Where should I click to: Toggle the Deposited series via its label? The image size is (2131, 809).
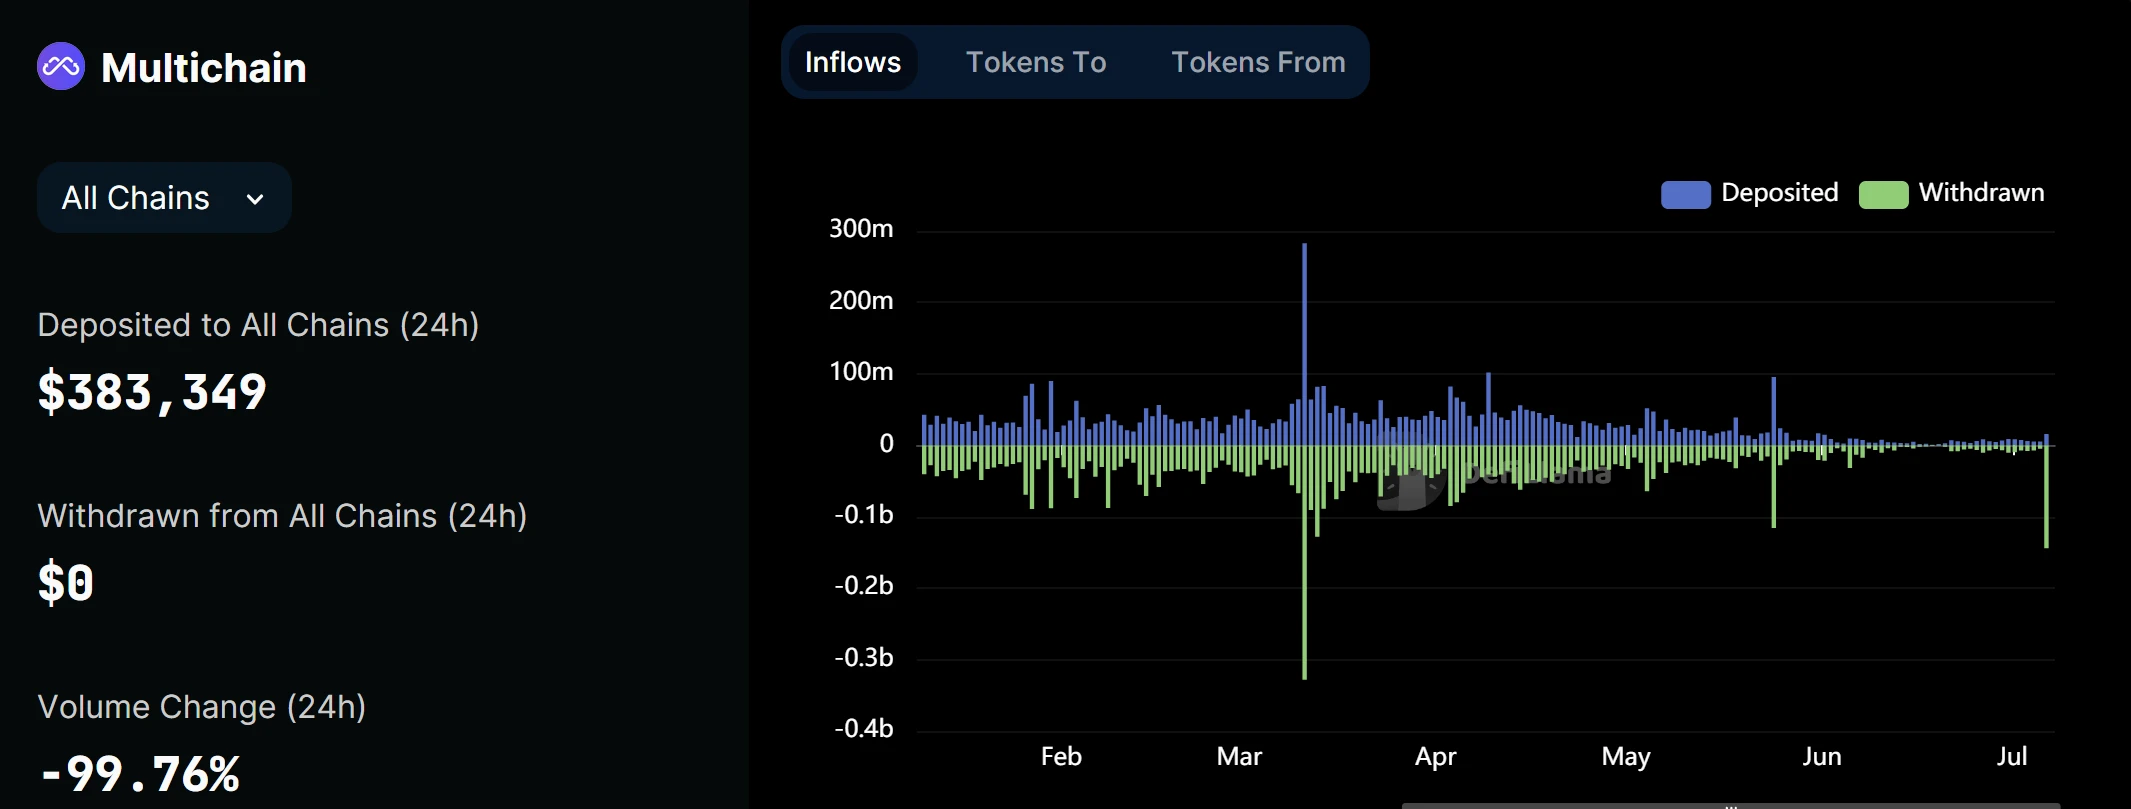coord(1779,193)
